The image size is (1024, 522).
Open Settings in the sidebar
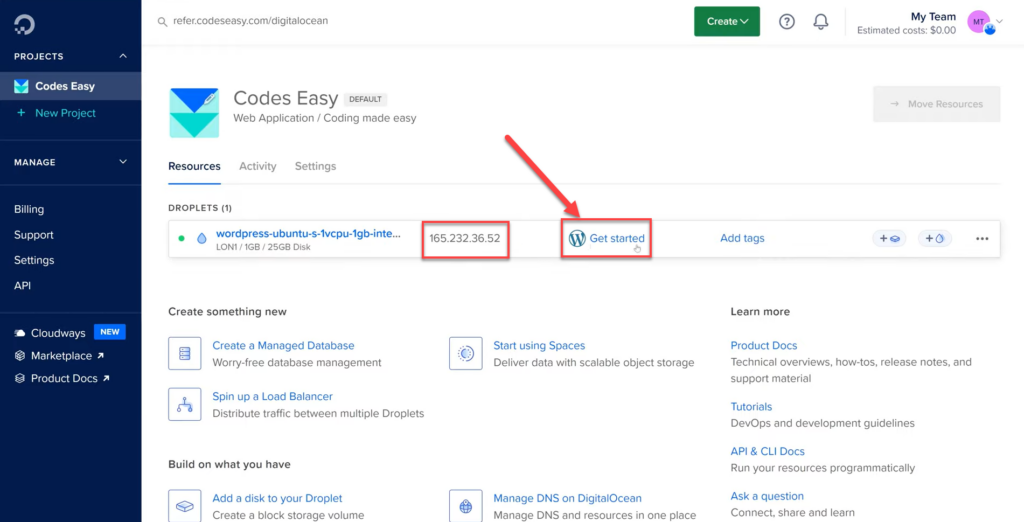34,260
